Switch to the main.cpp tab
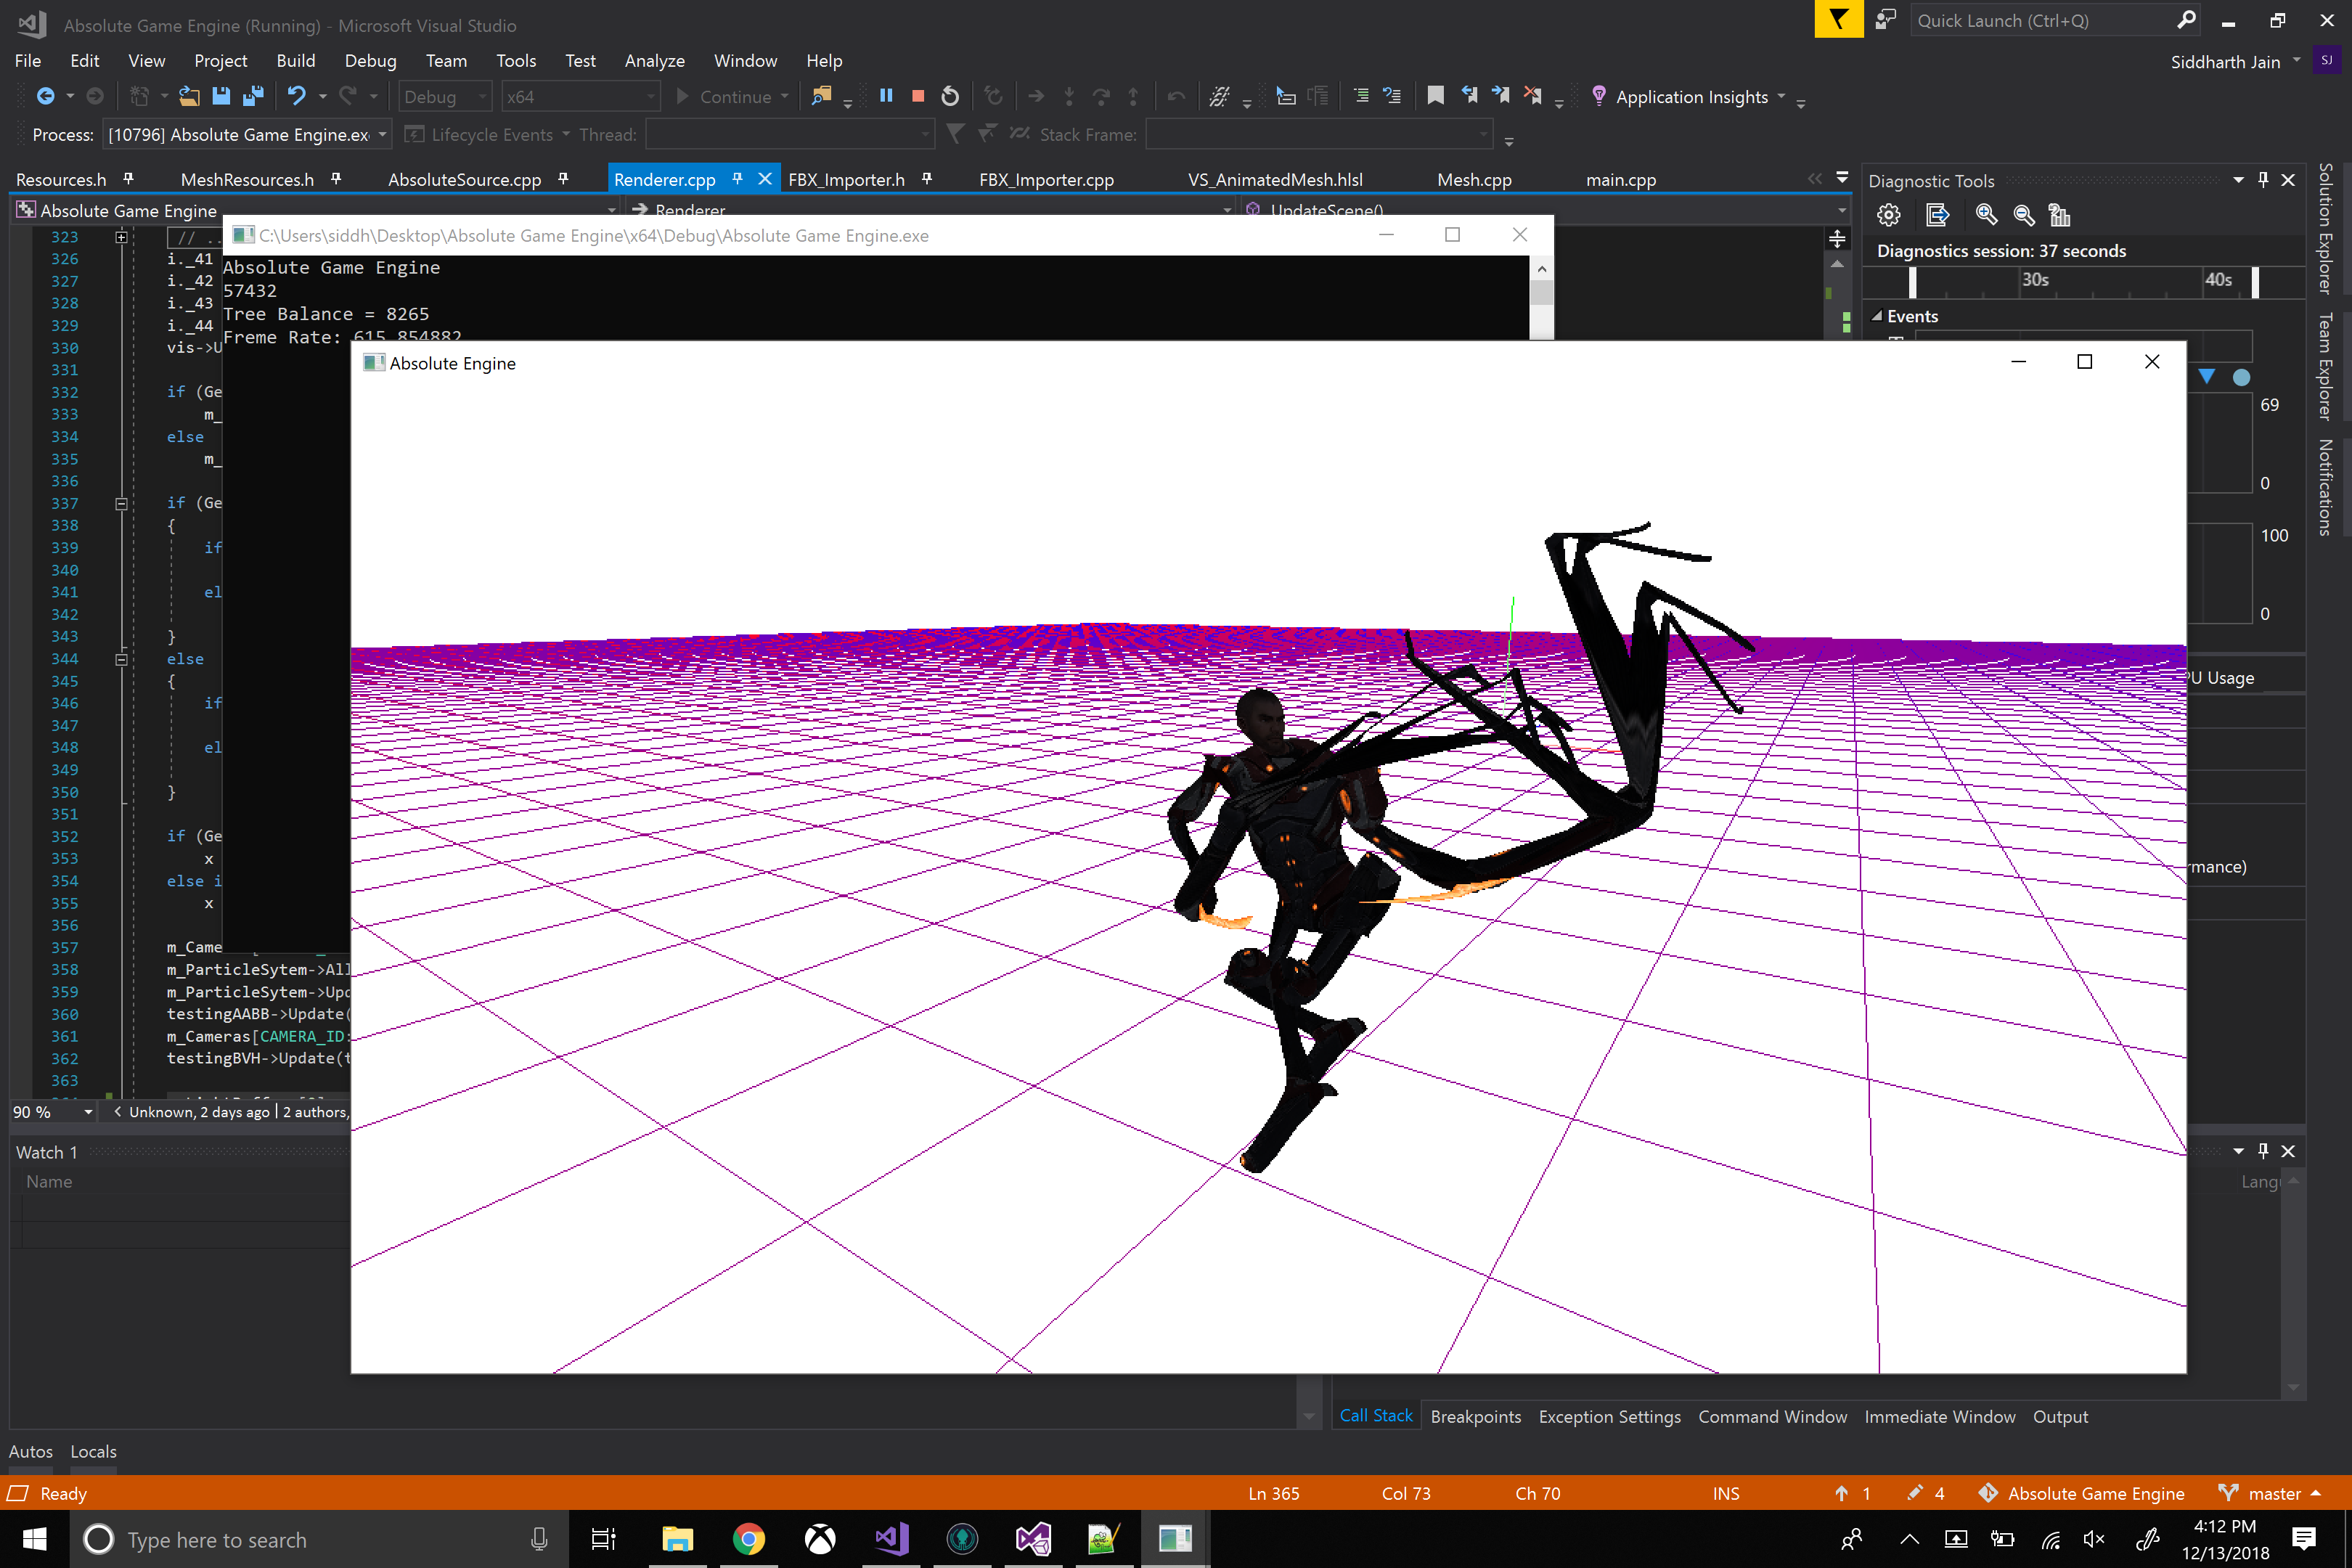The image size is (2352, 1568). (1620, 180)
